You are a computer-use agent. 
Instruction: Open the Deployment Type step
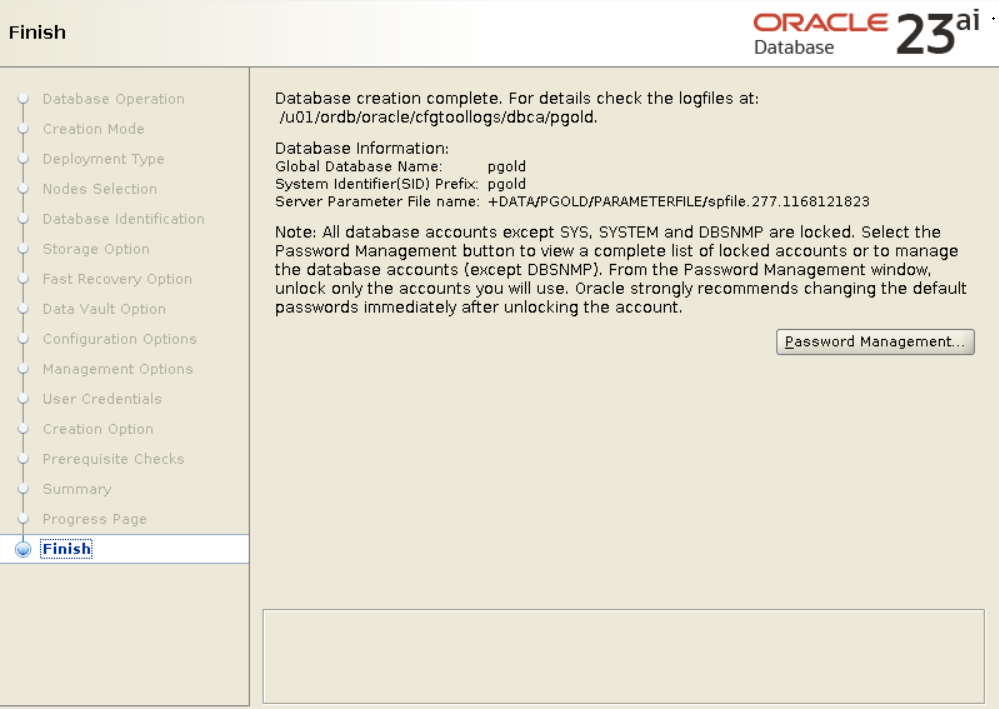click(x=103, y=159)
